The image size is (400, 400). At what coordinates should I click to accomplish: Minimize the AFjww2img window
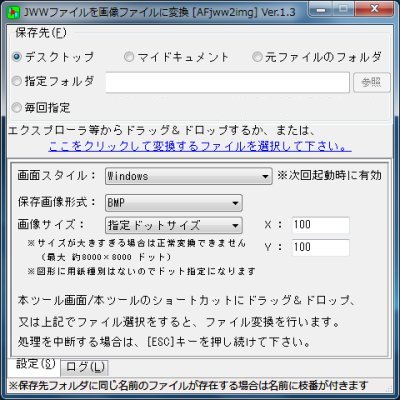click(321, 9)
